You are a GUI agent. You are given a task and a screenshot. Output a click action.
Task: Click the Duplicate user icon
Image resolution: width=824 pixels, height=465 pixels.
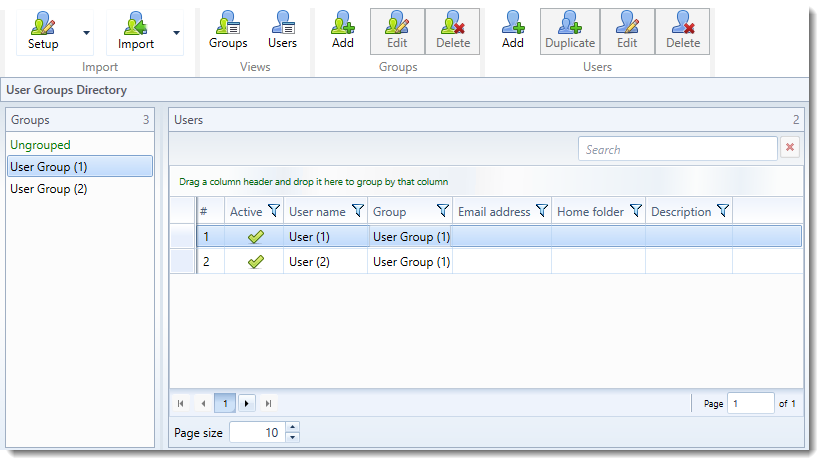point(570,22)
